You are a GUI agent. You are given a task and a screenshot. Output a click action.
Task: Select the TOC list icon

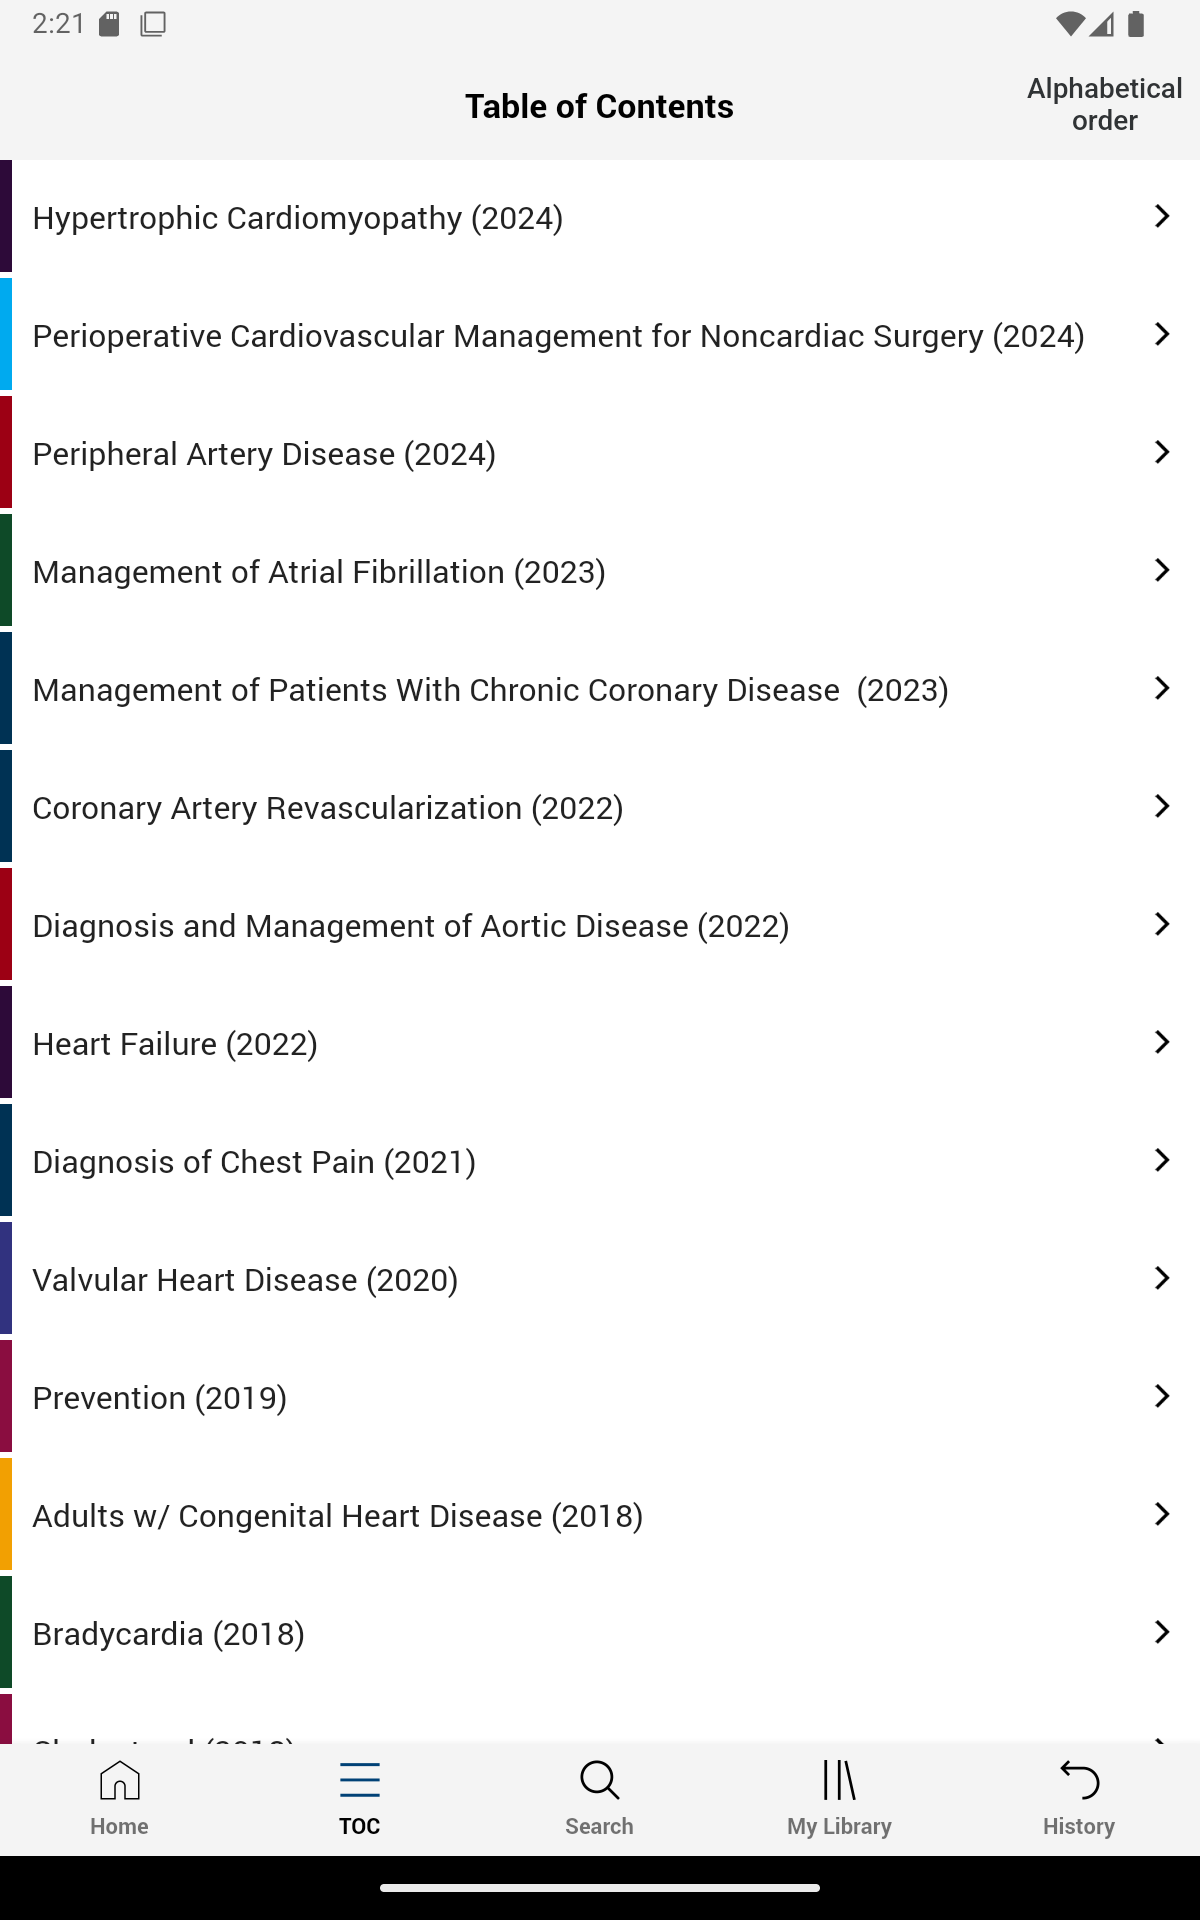point(359,1781)
